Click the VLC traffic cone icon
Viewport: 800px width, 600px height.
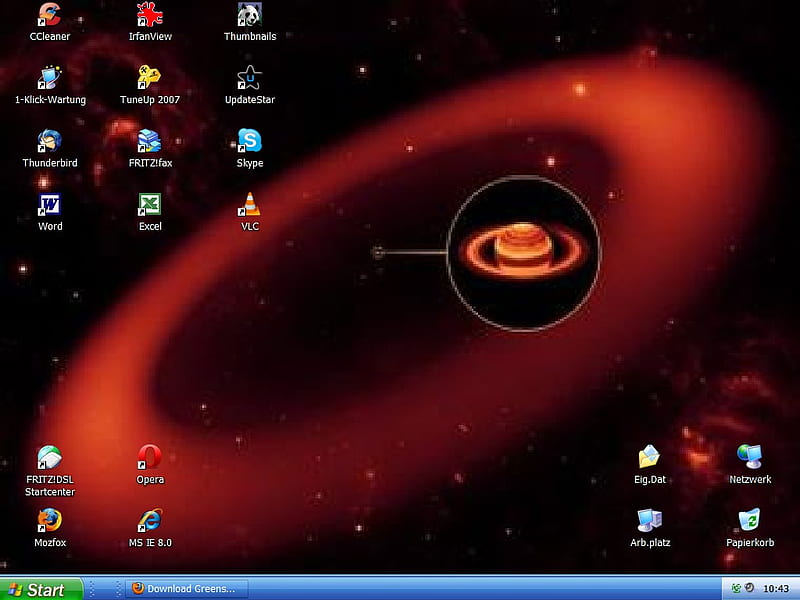point(250,205)
